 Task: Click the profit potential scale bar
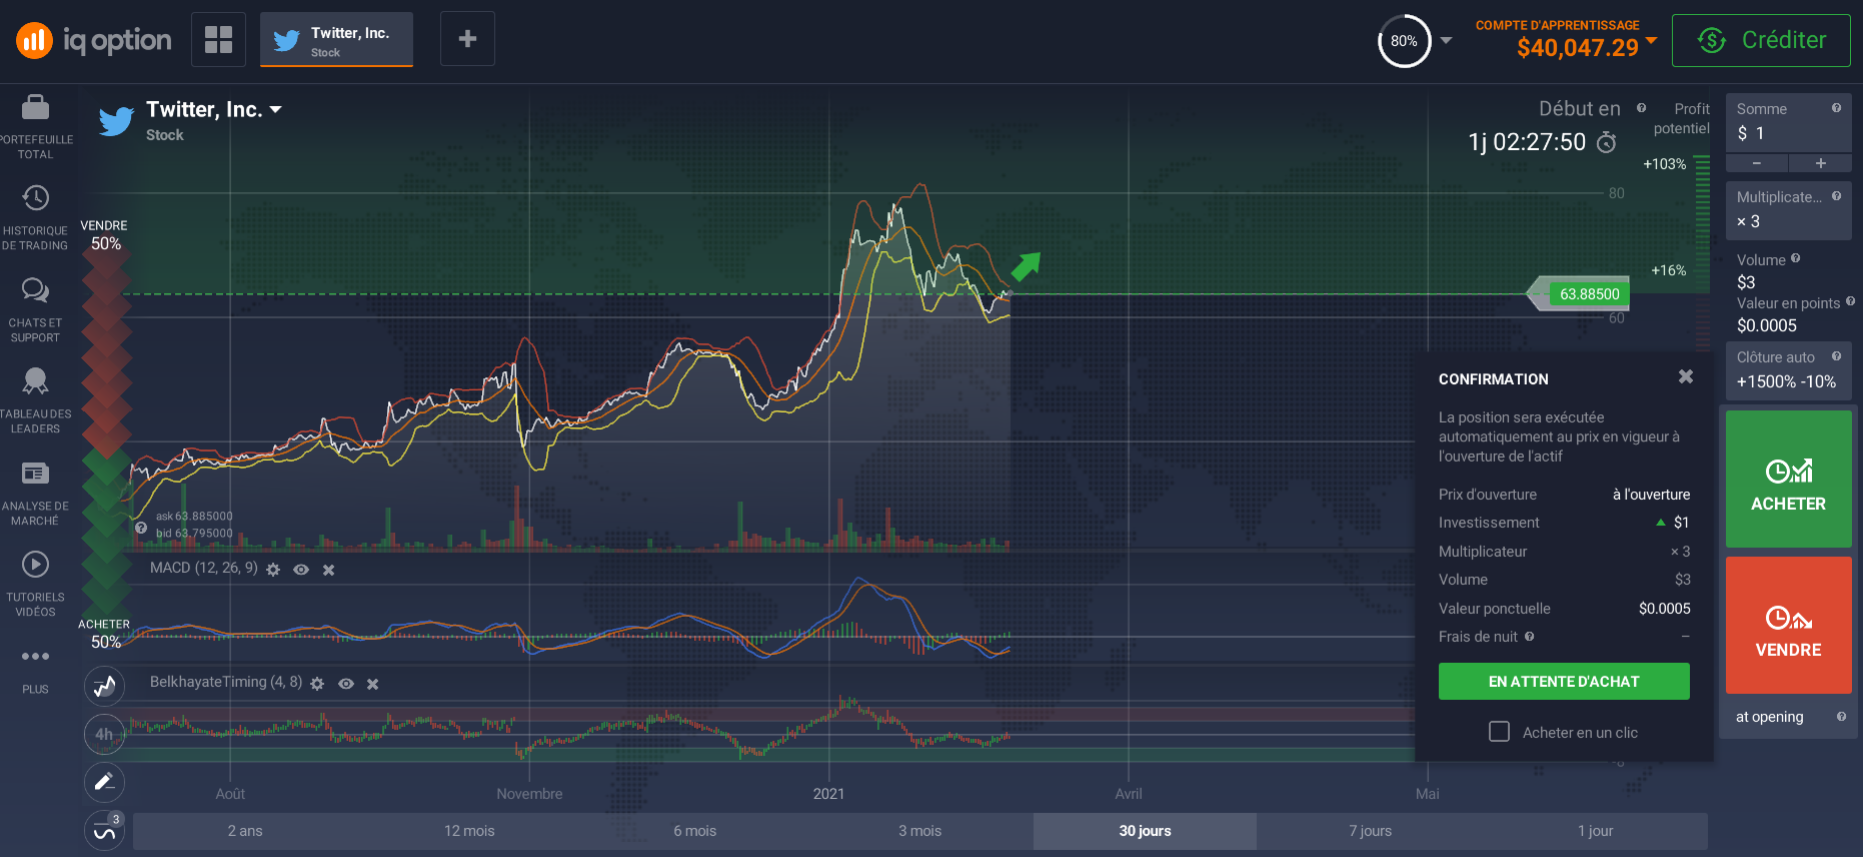[1702, 252]
